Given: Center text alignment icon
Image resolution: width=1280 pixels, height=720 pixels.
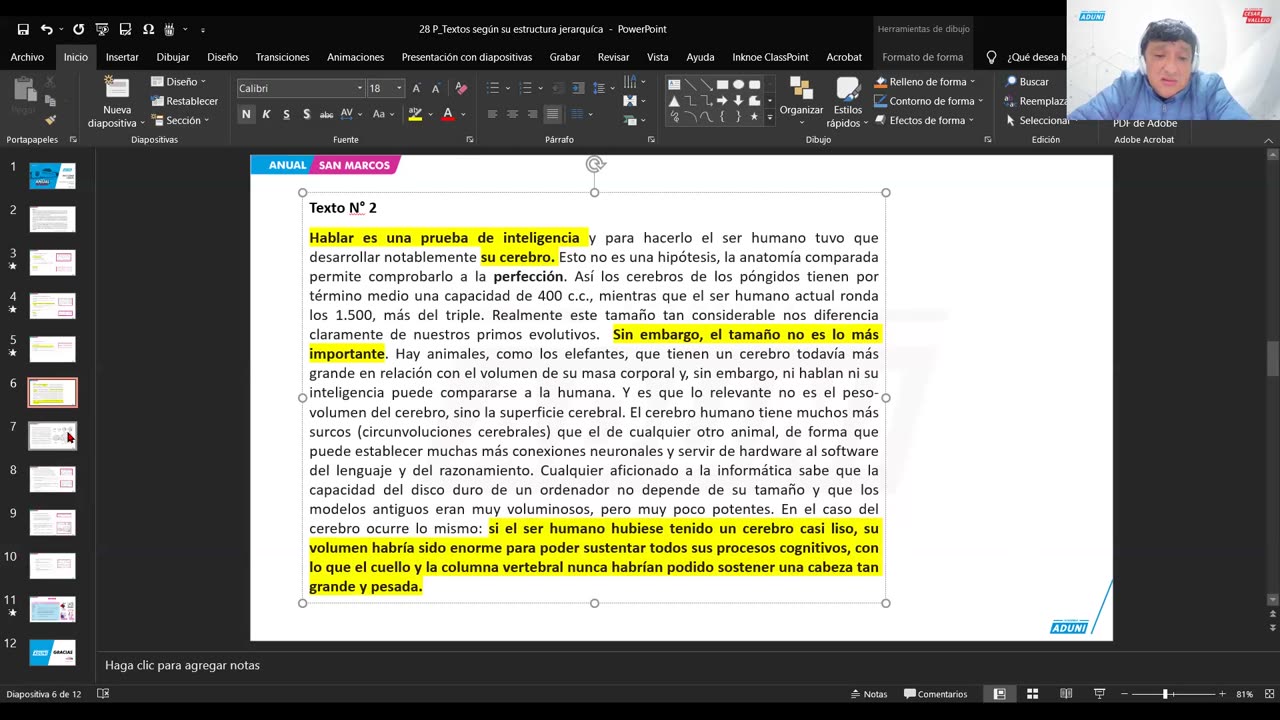Looking at the screenshot, I should (512, 114).
